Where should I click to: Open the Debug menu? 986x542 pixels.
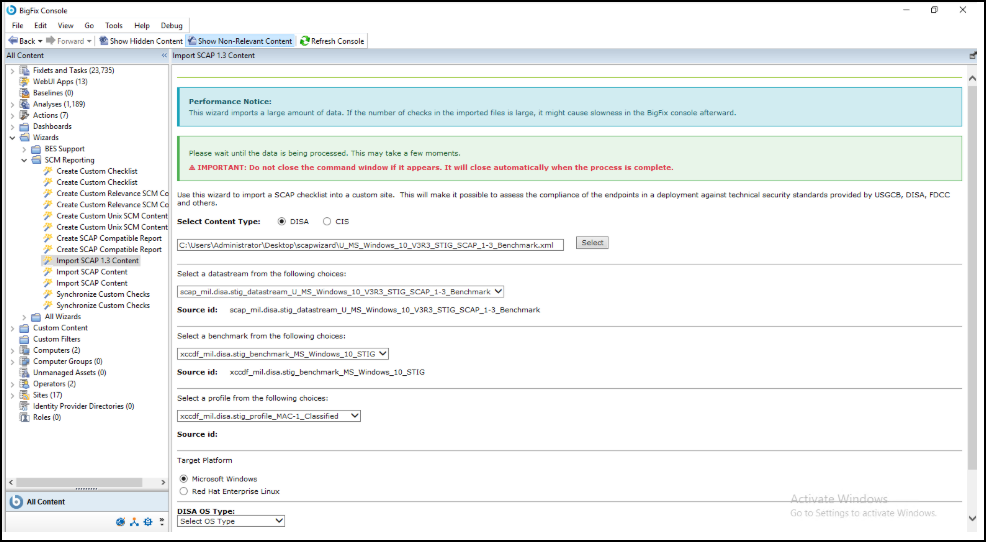171,26
